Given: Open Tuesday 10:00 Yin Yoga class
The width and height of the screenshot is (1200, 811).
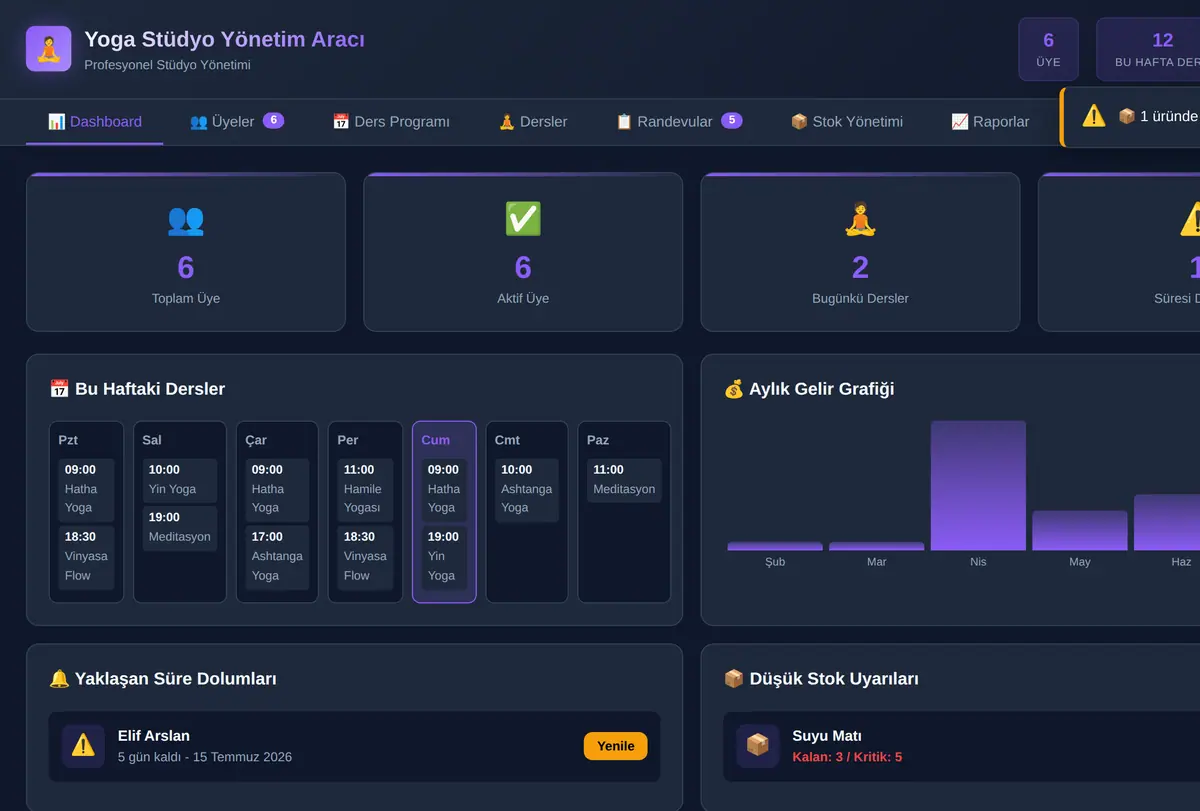Looking at the screenshot, I should (x=180, y=480).
